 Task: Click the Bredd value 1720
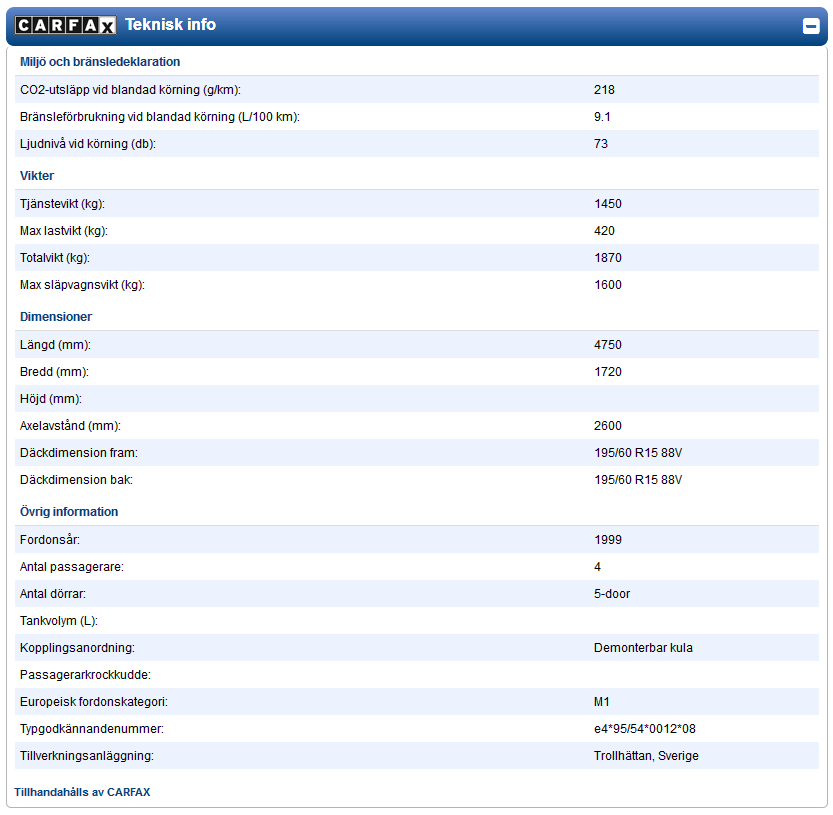[x=608, y=372]
